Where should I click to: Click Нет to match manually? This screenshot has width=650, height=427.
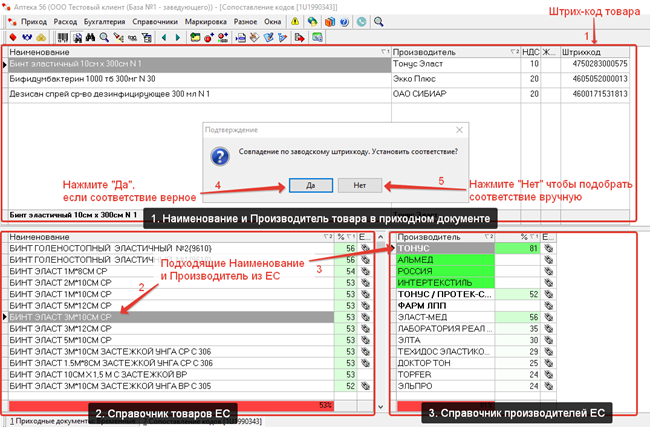pos(360,185)
